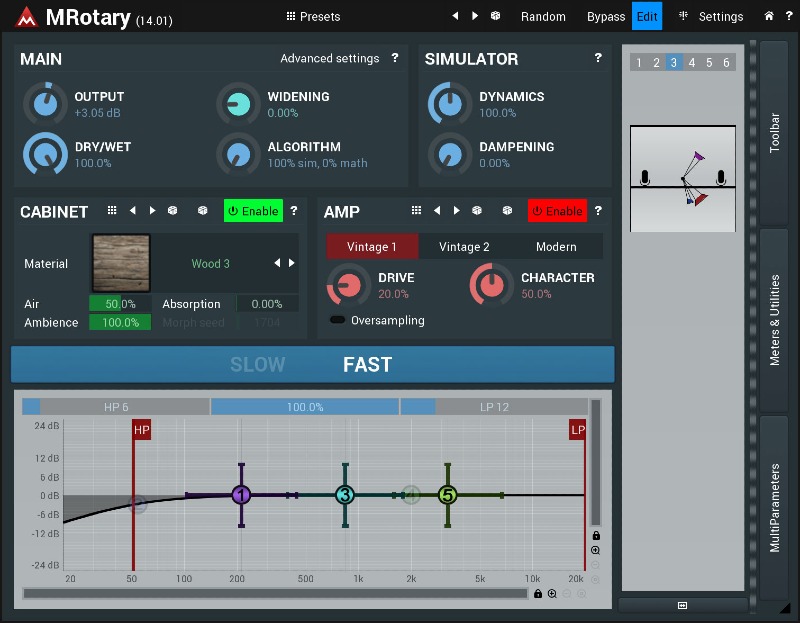The height and width of the screenshot is (623, 800).
Task: Toggle the Edit mode button
Action: coord(647,16)
